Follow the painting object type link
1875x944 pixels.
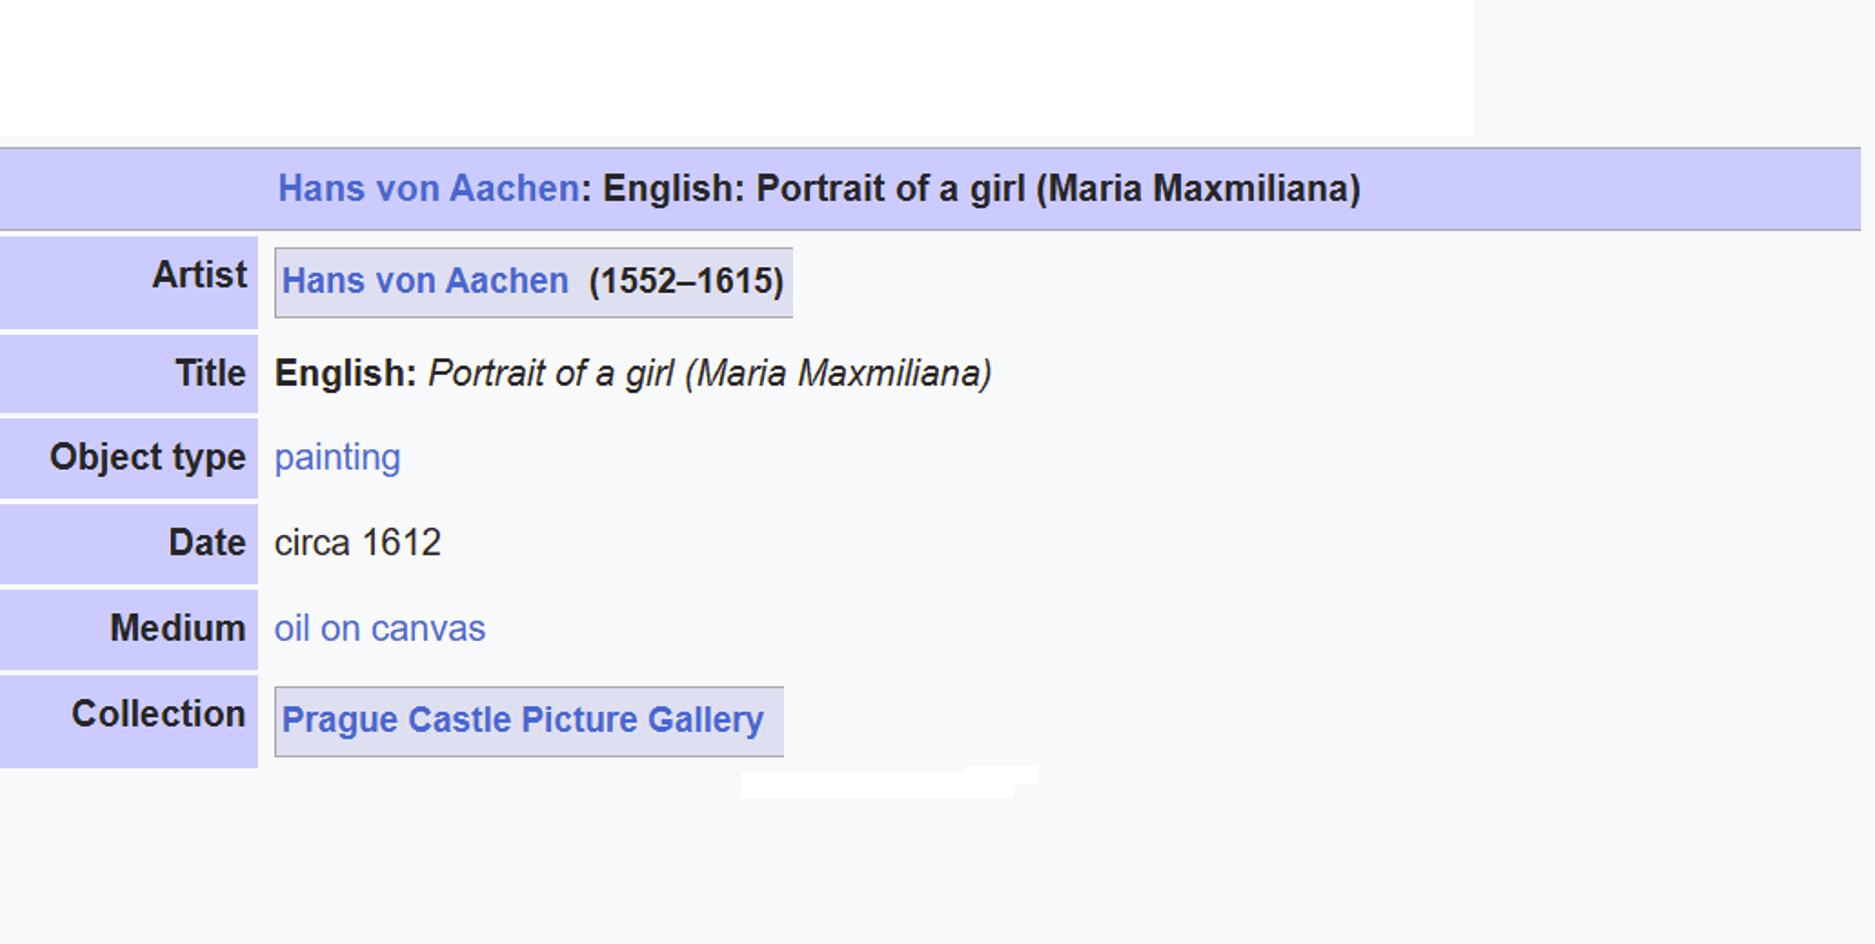(337, 457)
